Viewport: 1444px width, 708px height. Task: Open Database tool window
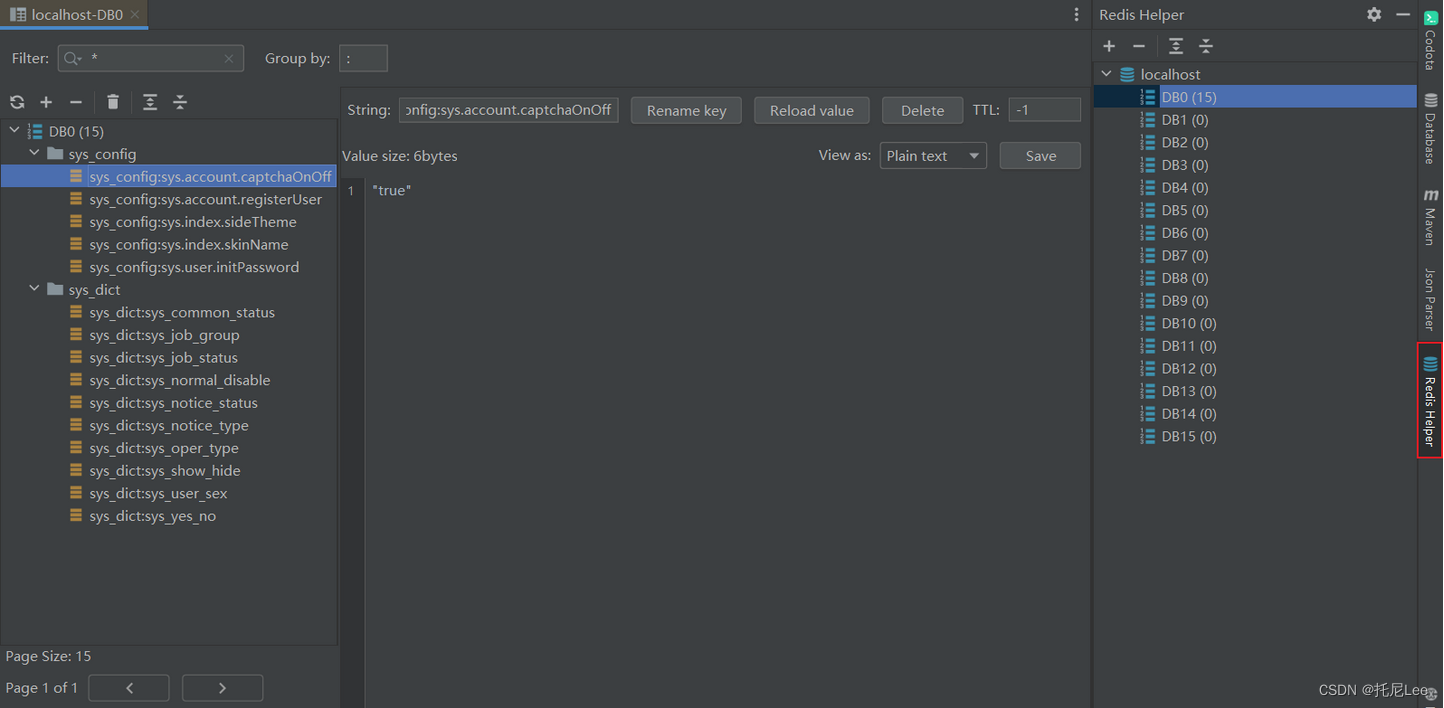point(1431,129)
